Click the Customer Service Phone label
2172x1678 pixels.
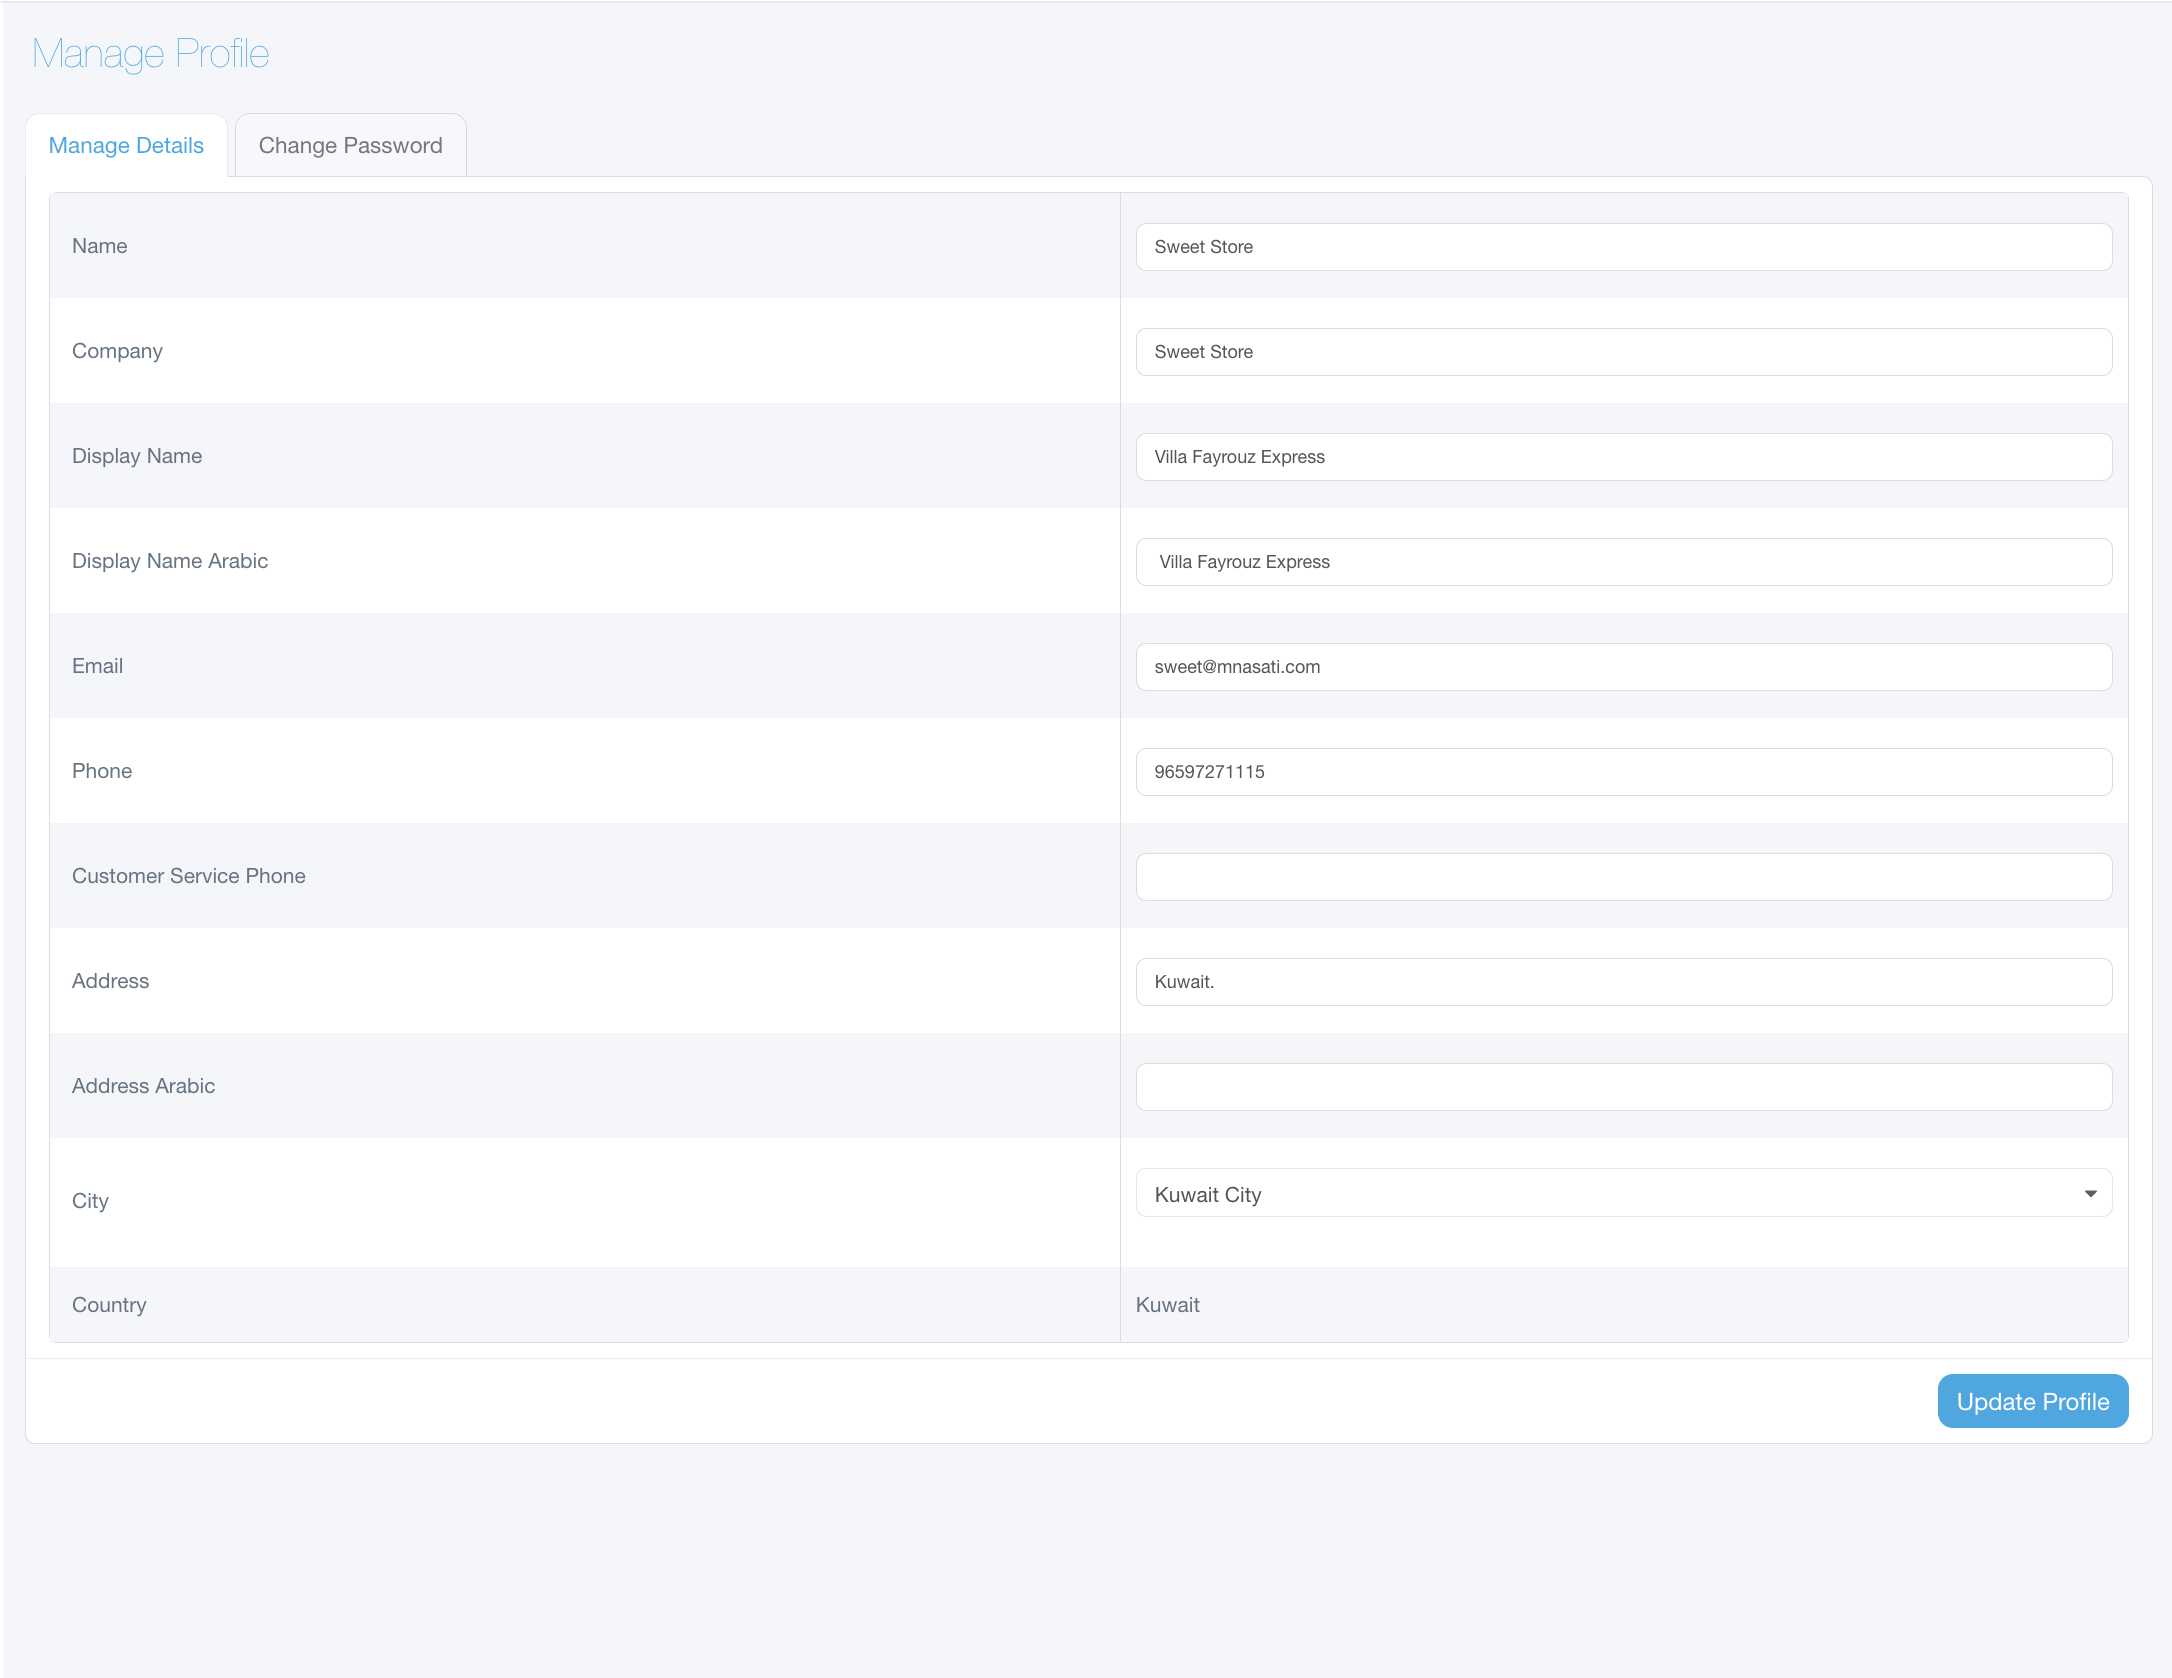[x=188, y=876]
